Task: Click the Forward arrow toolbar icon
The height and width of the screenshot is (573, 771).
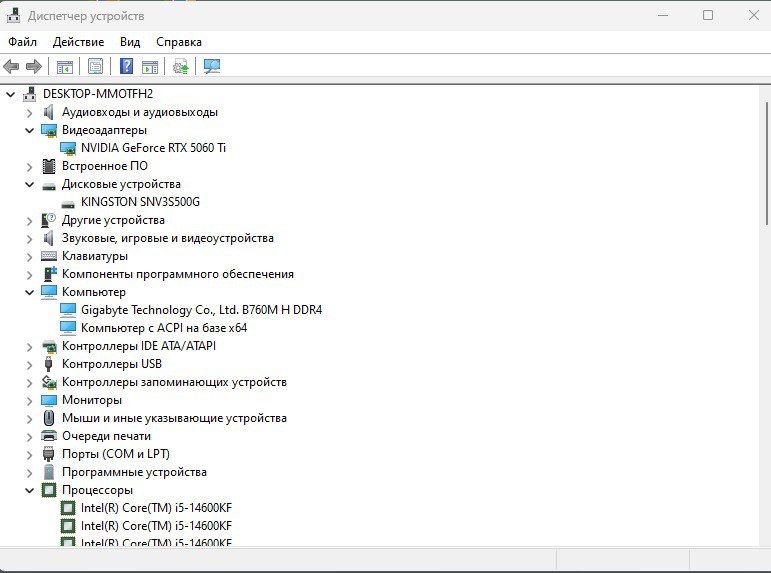Action: coord(33,66)
